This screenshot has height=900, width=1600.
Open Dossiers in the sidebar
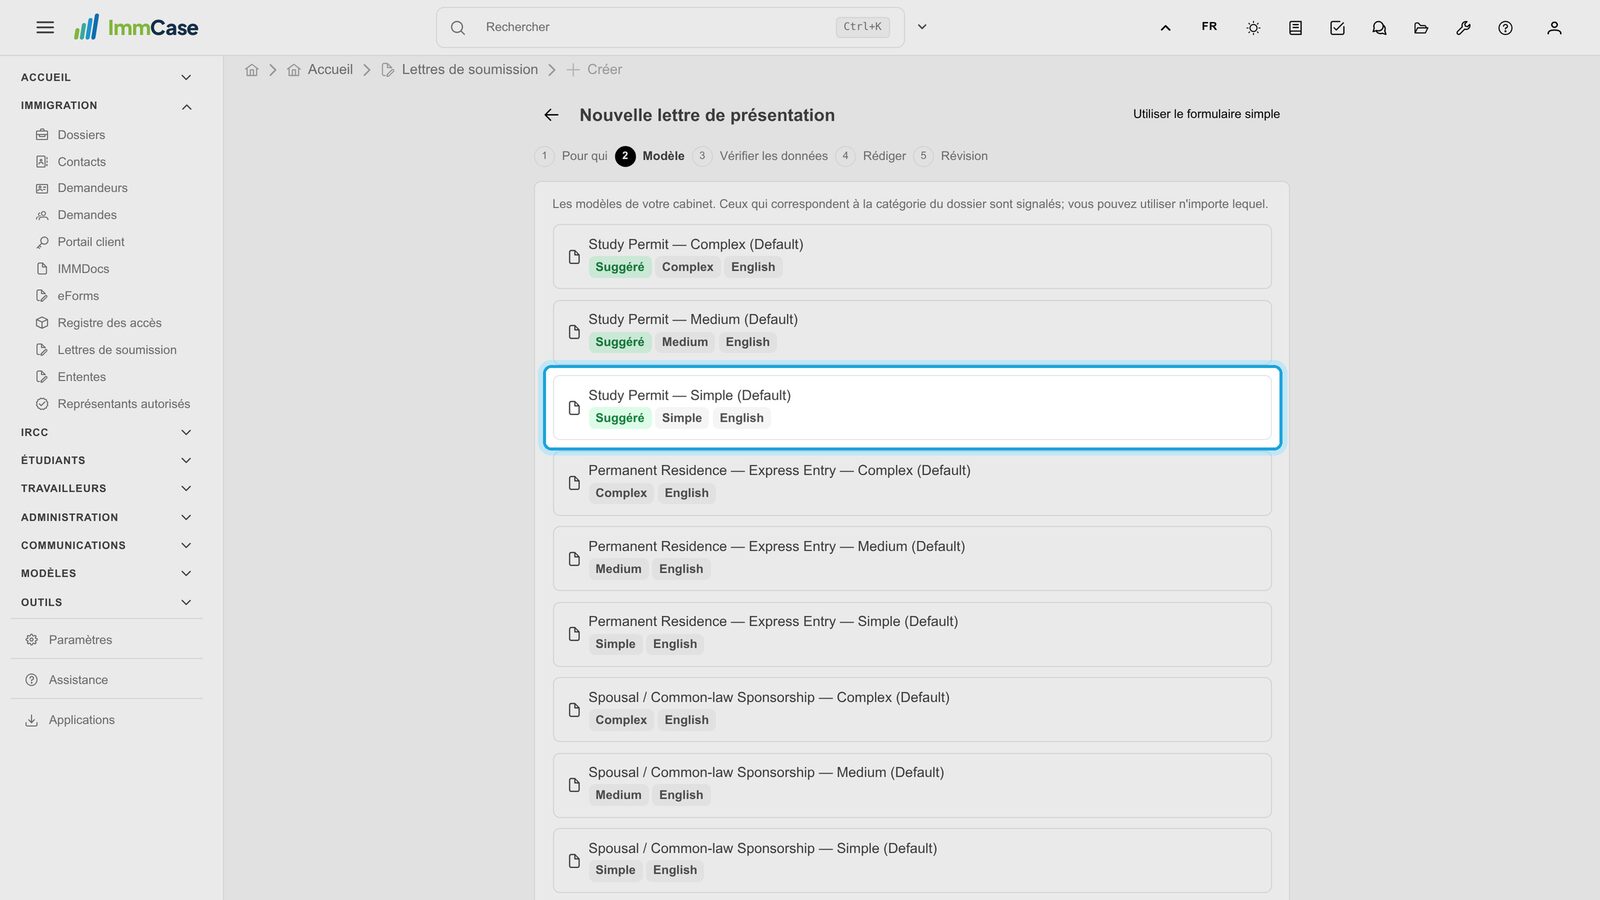pos(81,135)
